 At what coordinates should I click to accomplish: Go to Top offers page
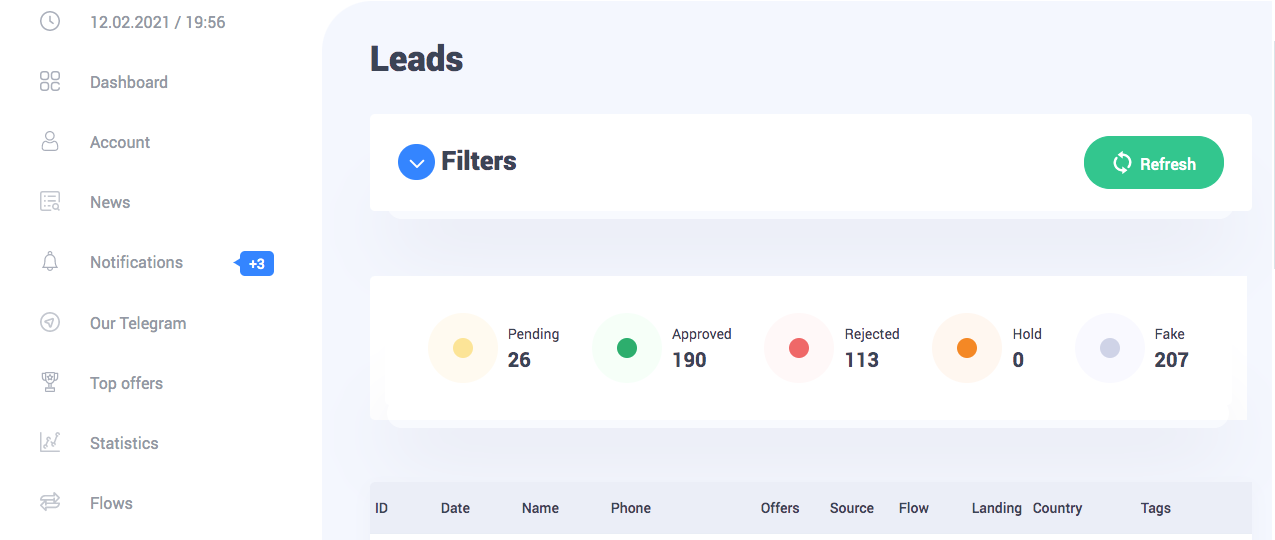pos(126,383)
